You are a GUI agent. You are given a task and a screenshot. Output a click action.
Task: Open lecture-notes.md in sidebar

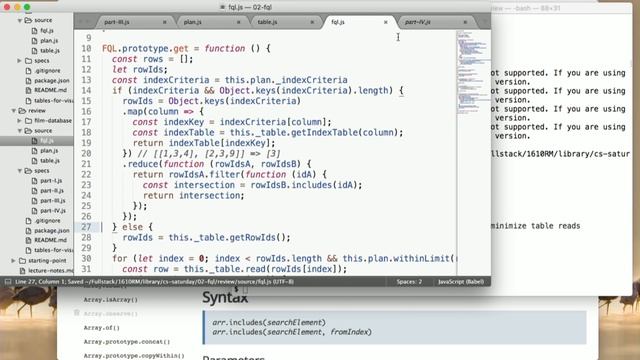(51, 270)
